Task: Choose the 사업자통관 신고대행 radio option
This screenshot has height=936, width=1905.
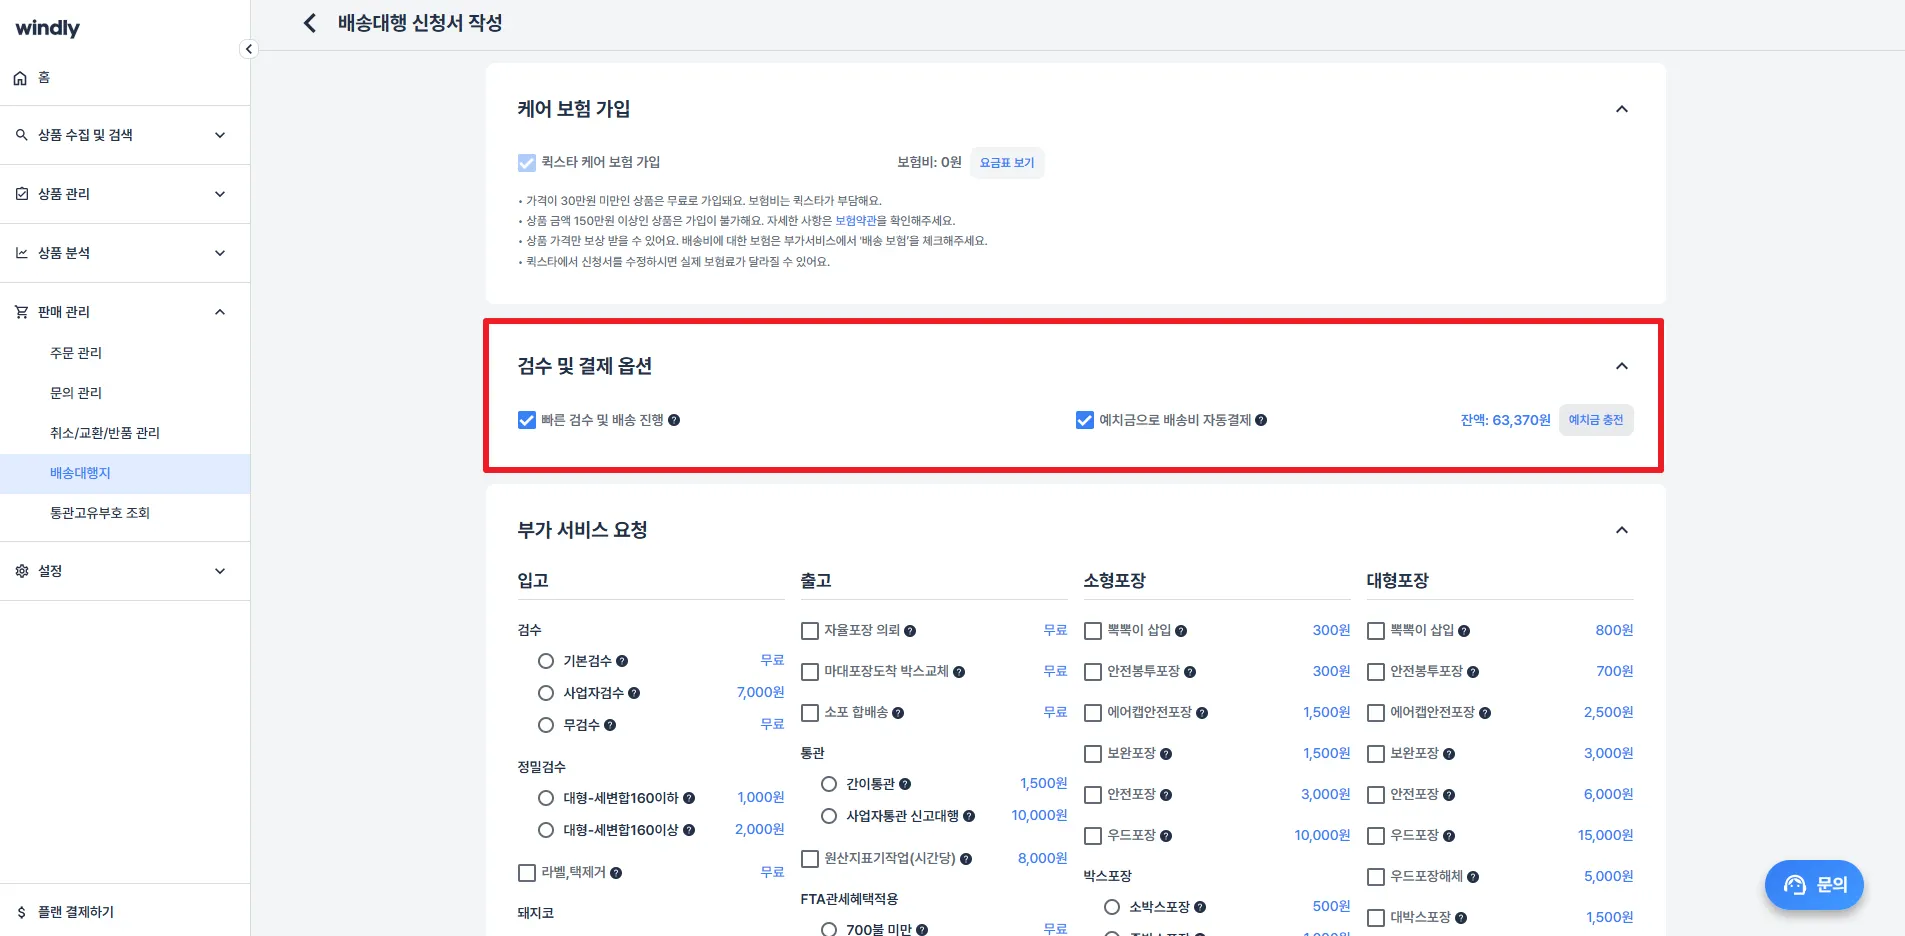Action: click(x=829, y=816)
